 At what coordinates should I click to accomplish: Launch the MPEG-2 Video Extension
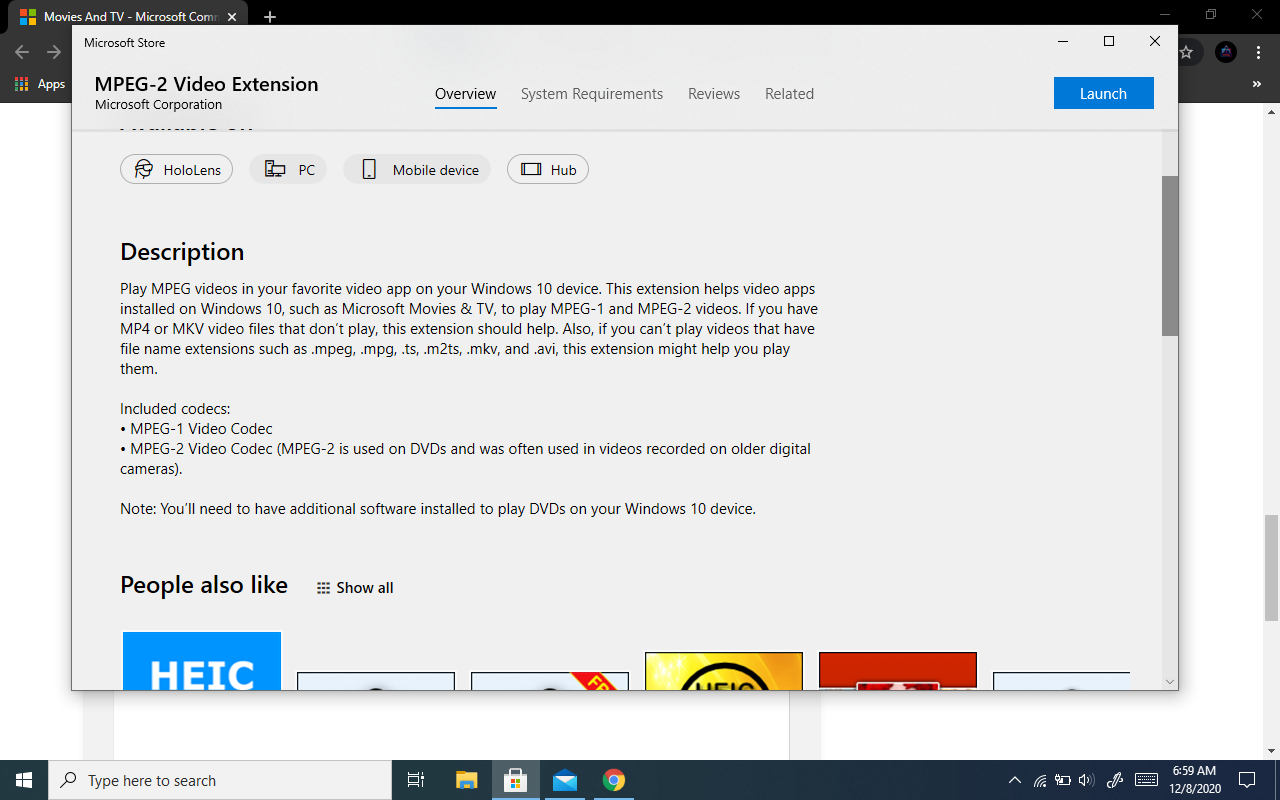(x=1103, y=93)
